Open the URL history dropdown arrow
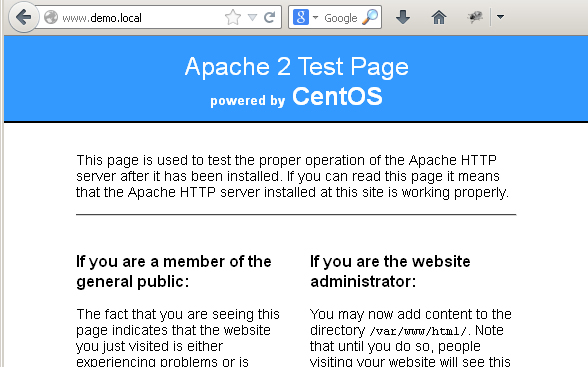 pyautogui.click(x=252, y=17)
